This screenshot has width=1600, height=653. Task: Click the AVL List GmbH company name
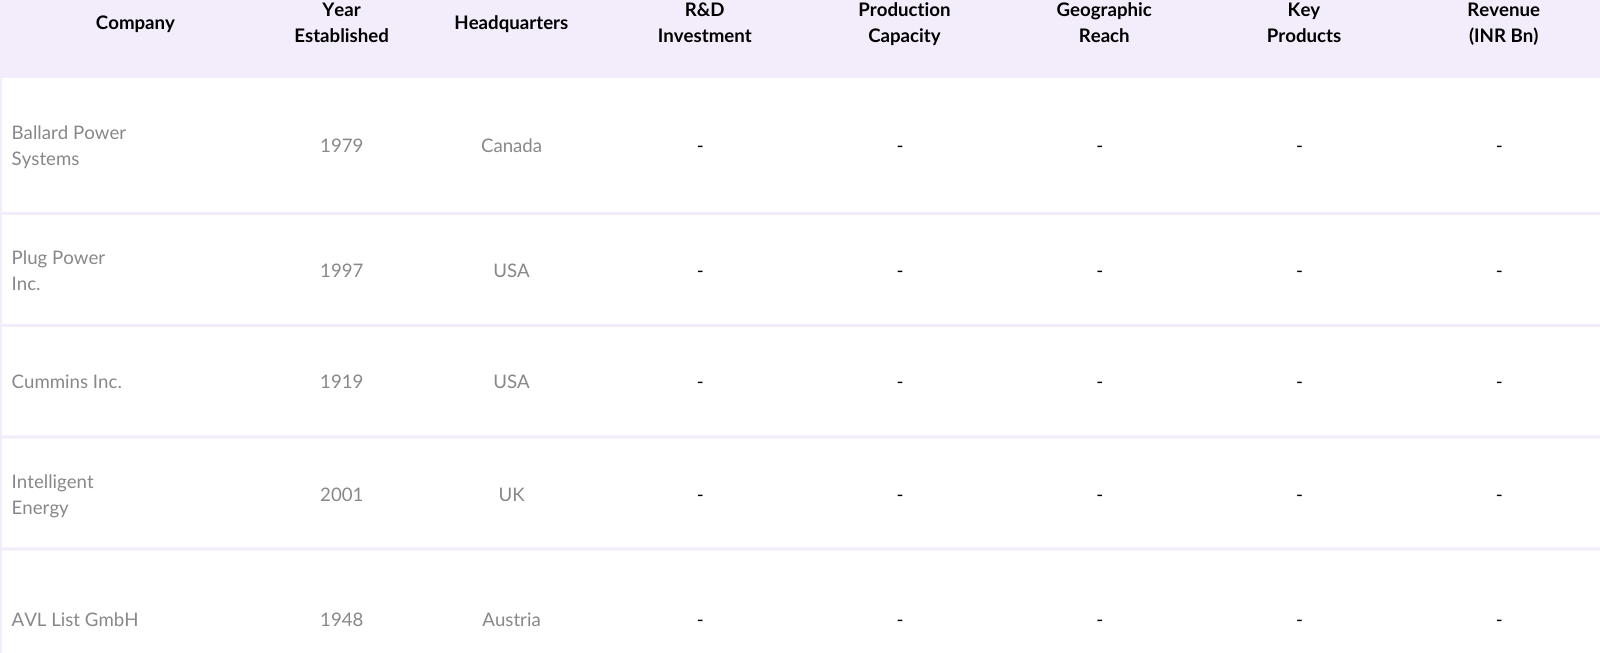75,620
